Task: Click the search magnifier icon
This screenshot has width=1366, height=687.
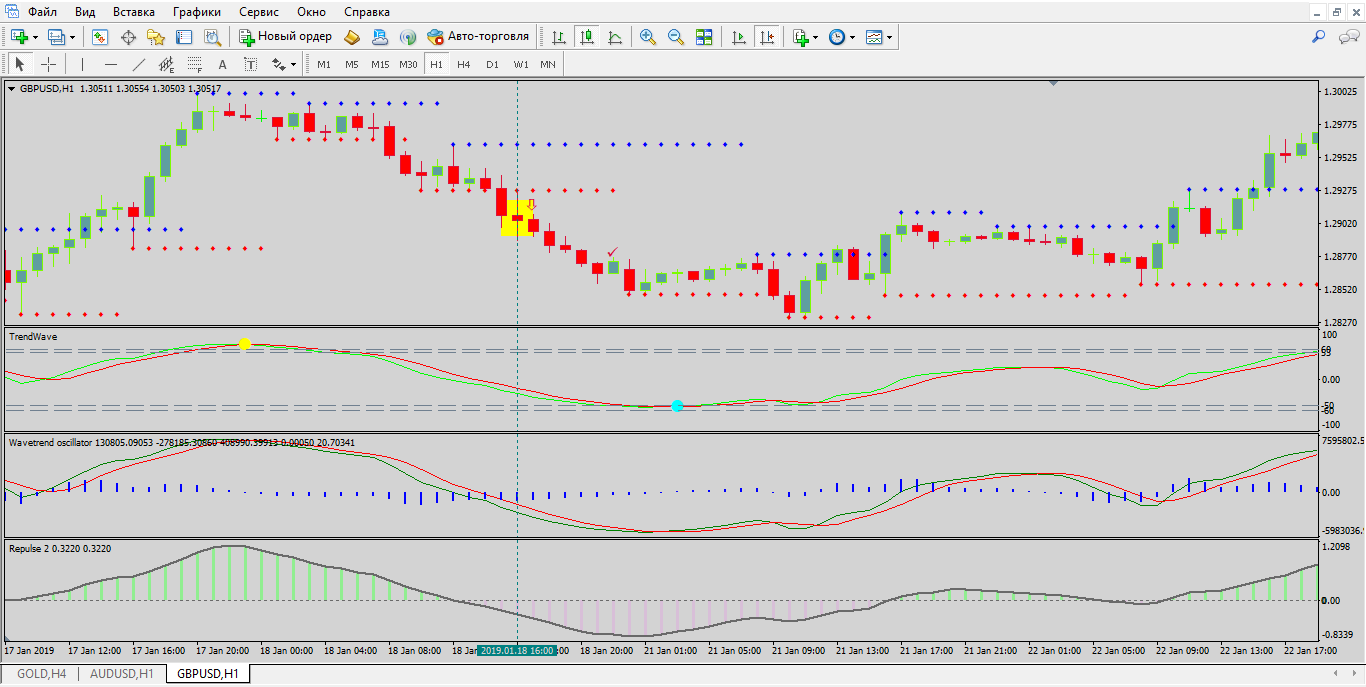Action: click(1319, 37)
